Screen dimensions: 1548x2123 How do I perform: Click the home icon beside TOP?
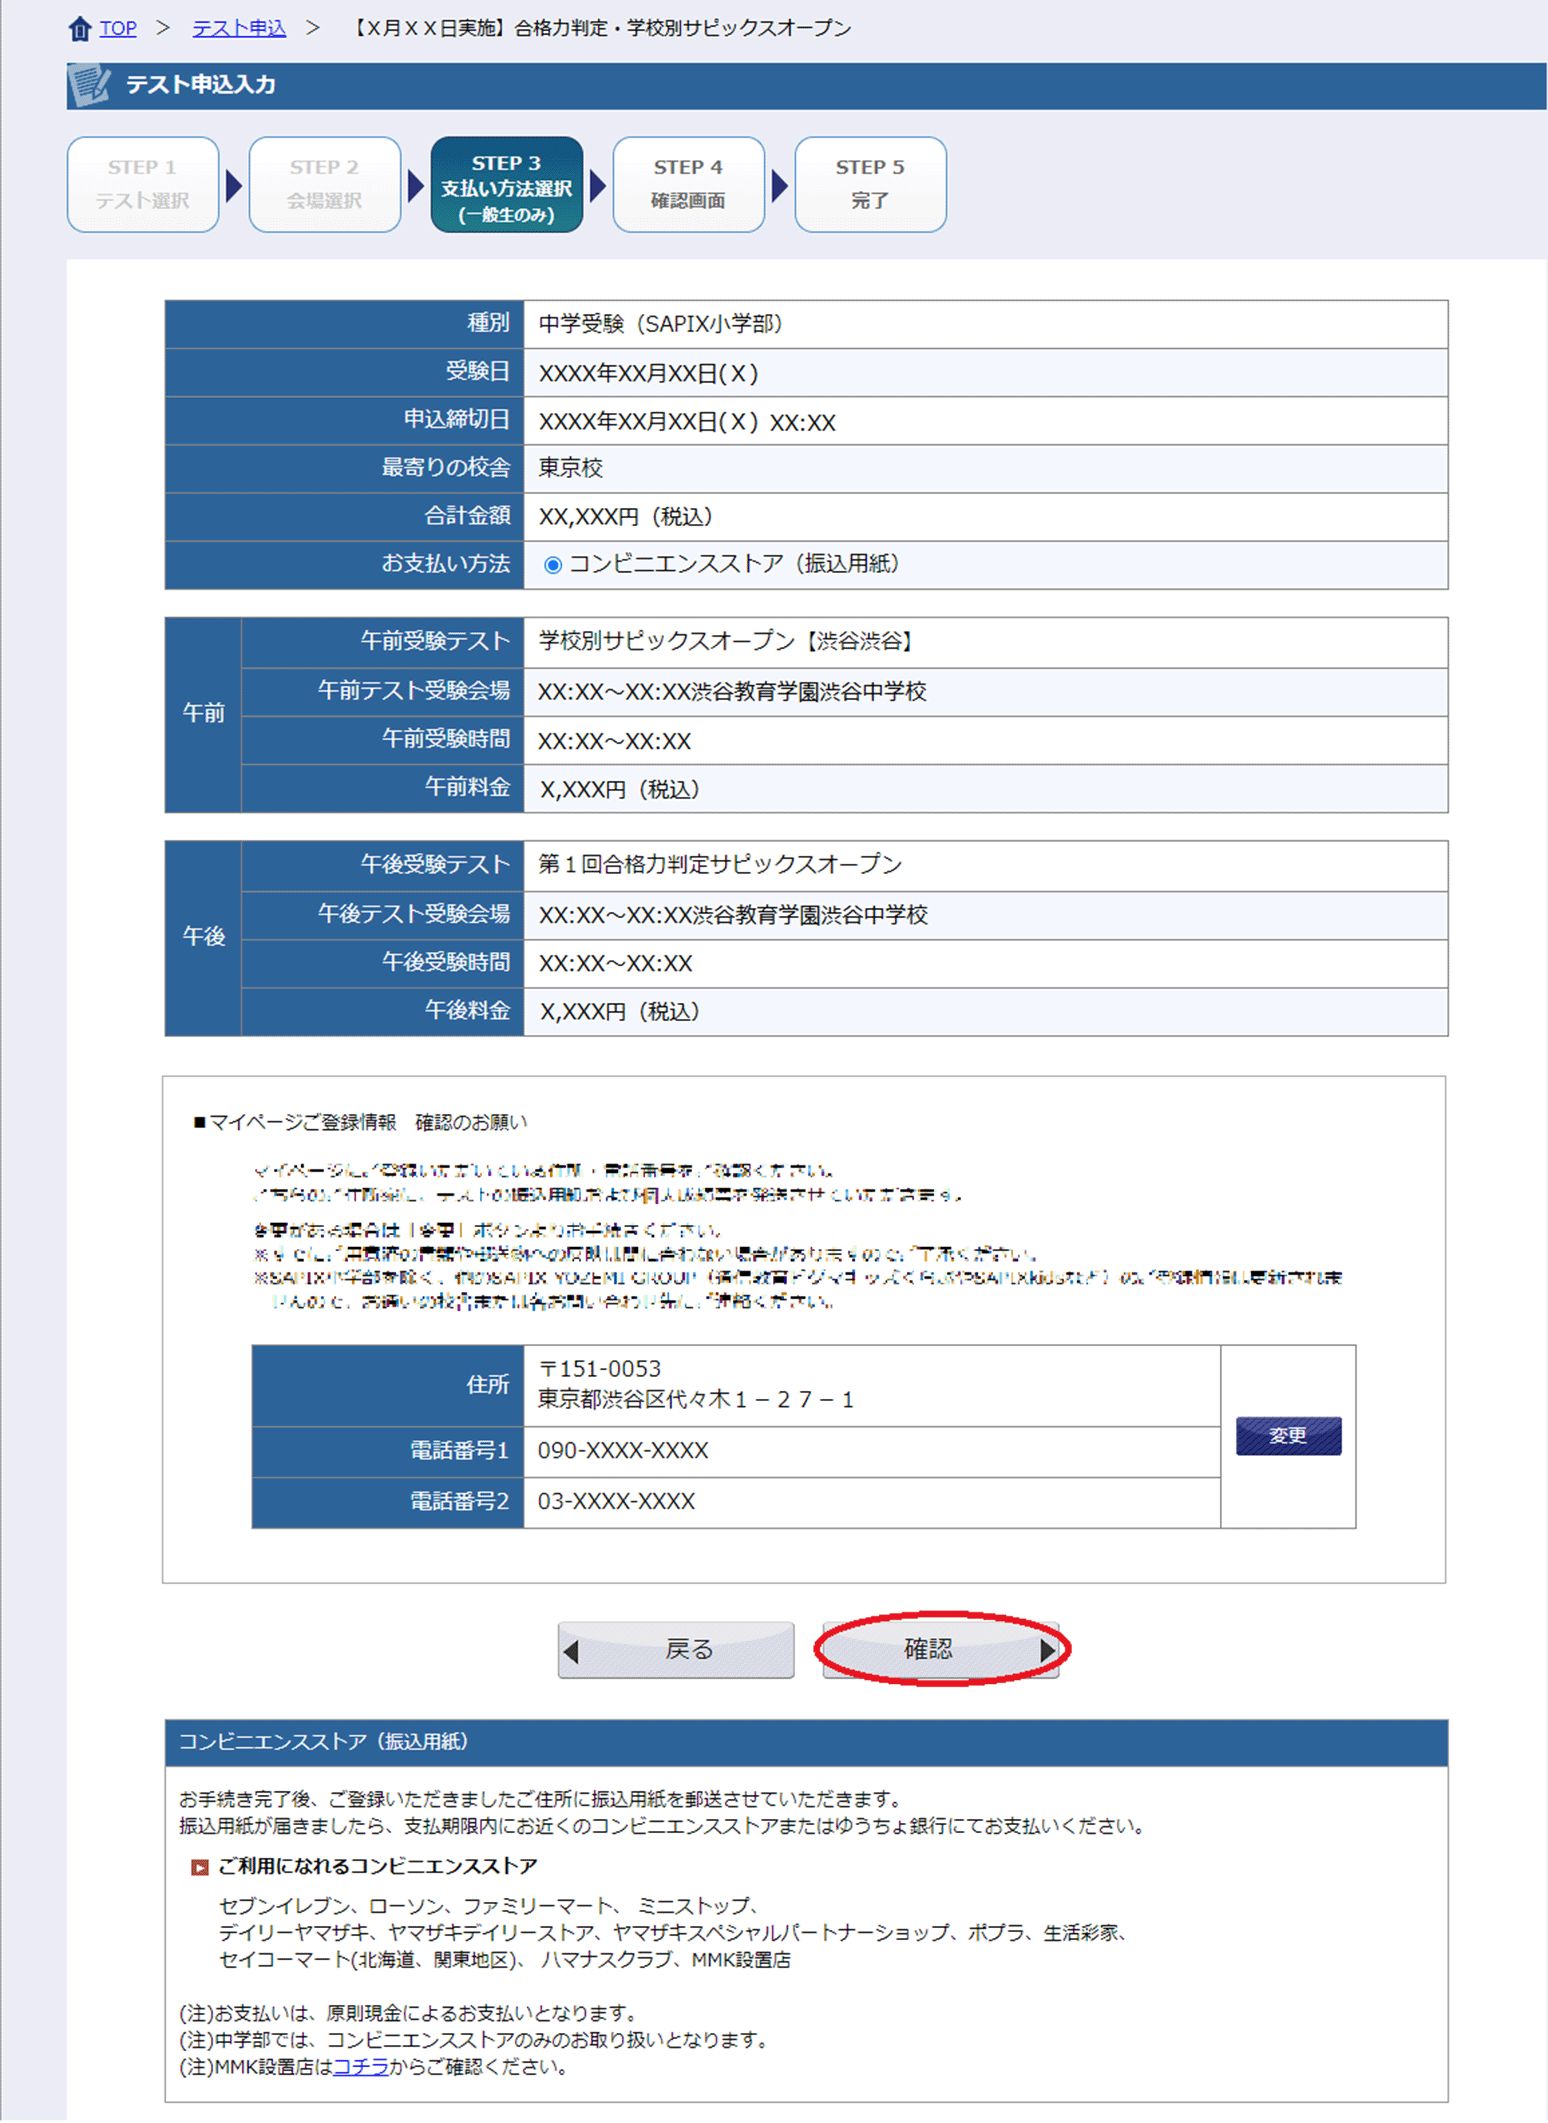[x=80, y=29]
